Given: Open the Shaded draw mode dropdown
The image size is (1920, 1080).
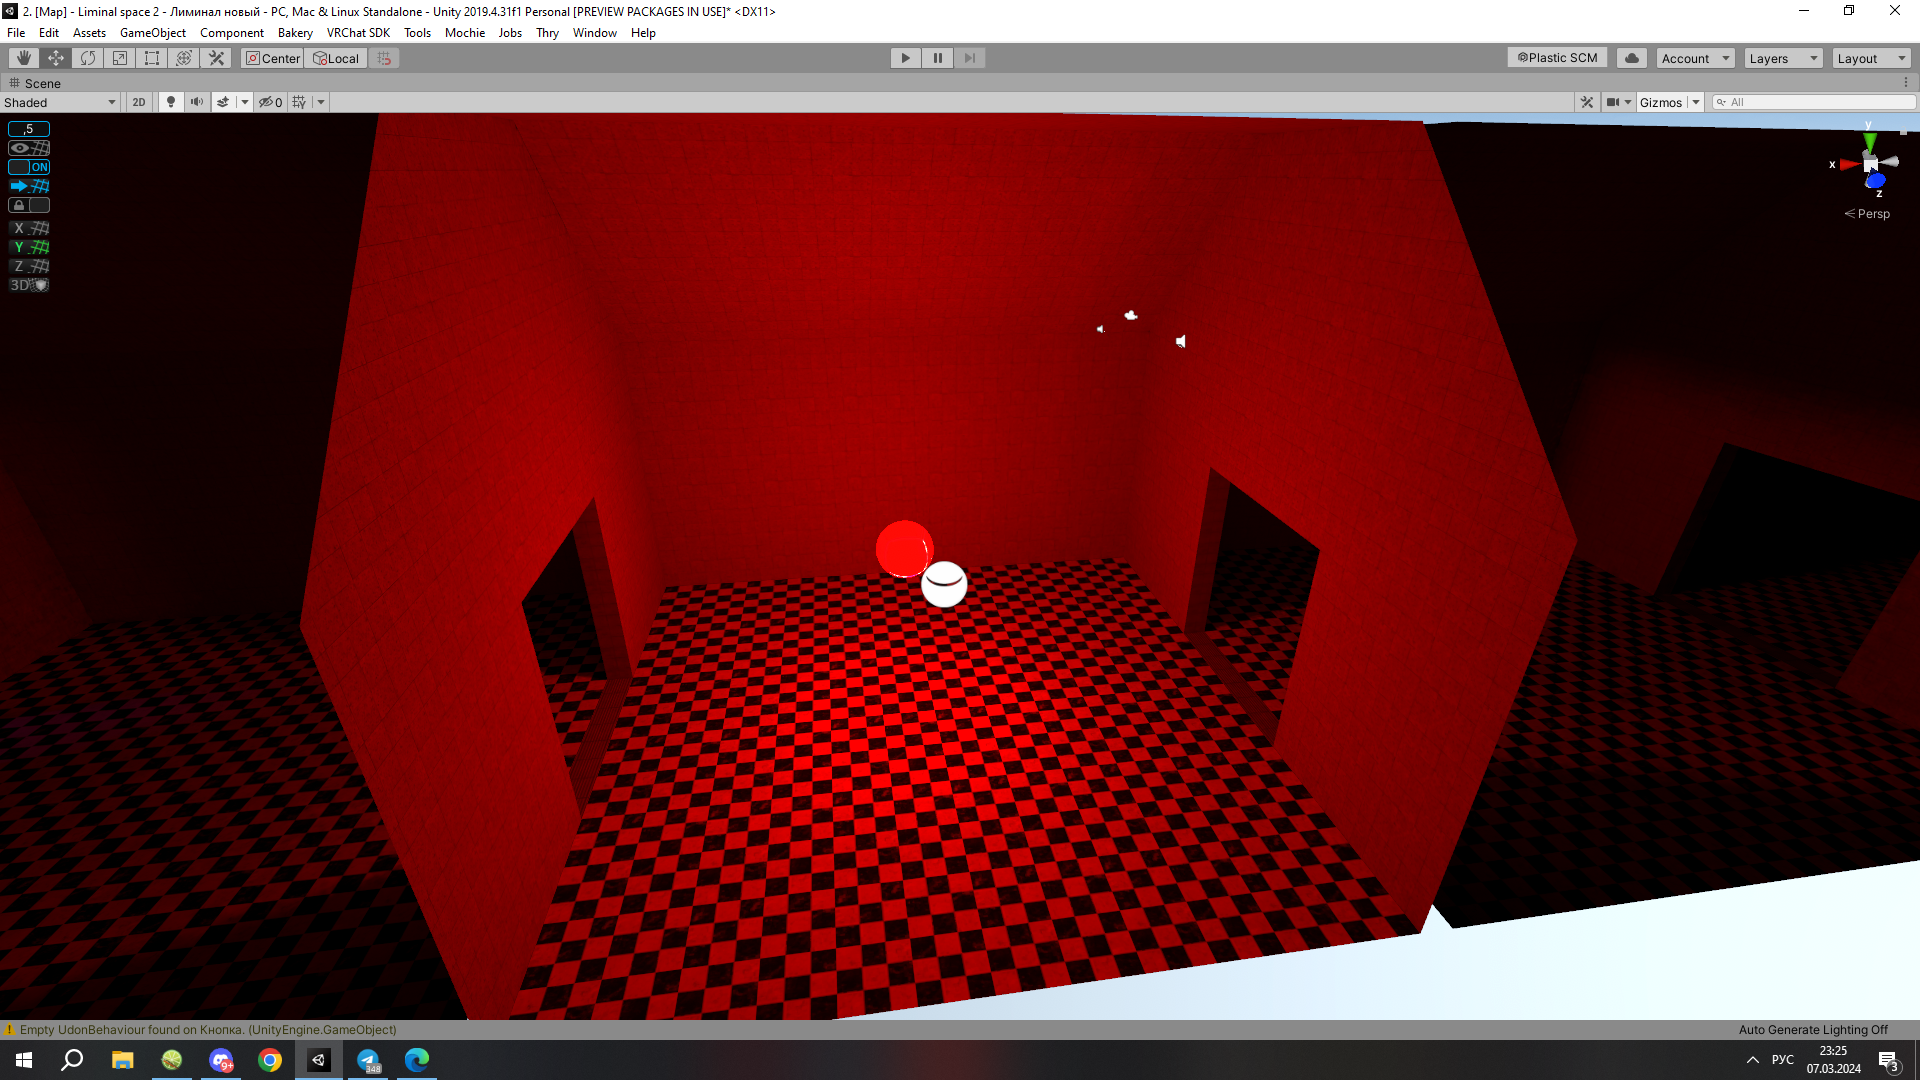Looking at the screenshot, I should point(60,102).
